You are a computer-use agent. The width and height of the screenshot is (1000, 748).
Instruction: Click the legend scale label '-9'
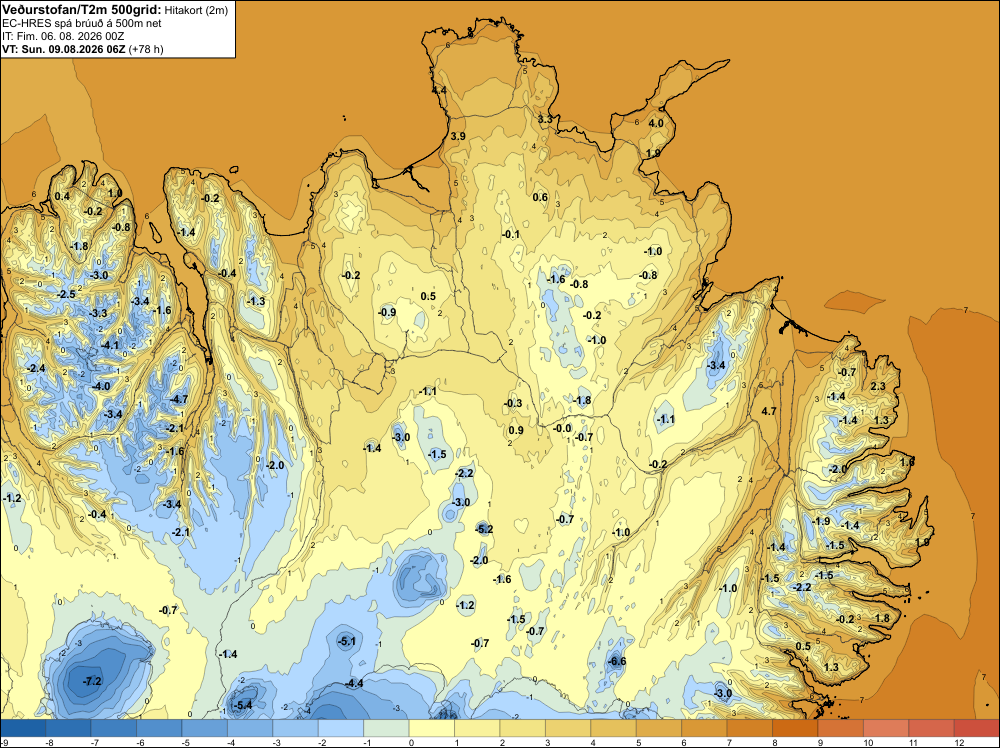4,742
